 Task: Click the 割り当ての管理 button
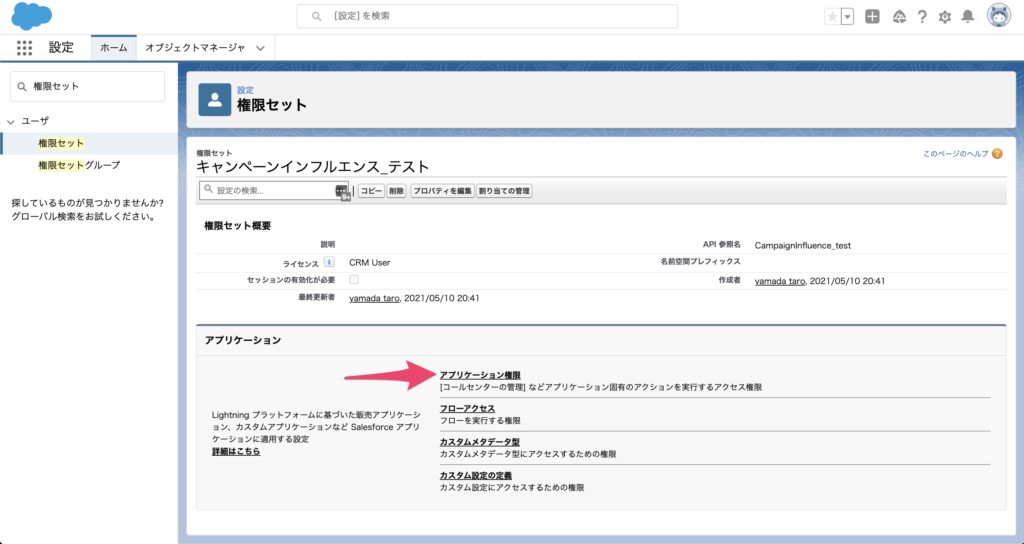coord(504,190)
